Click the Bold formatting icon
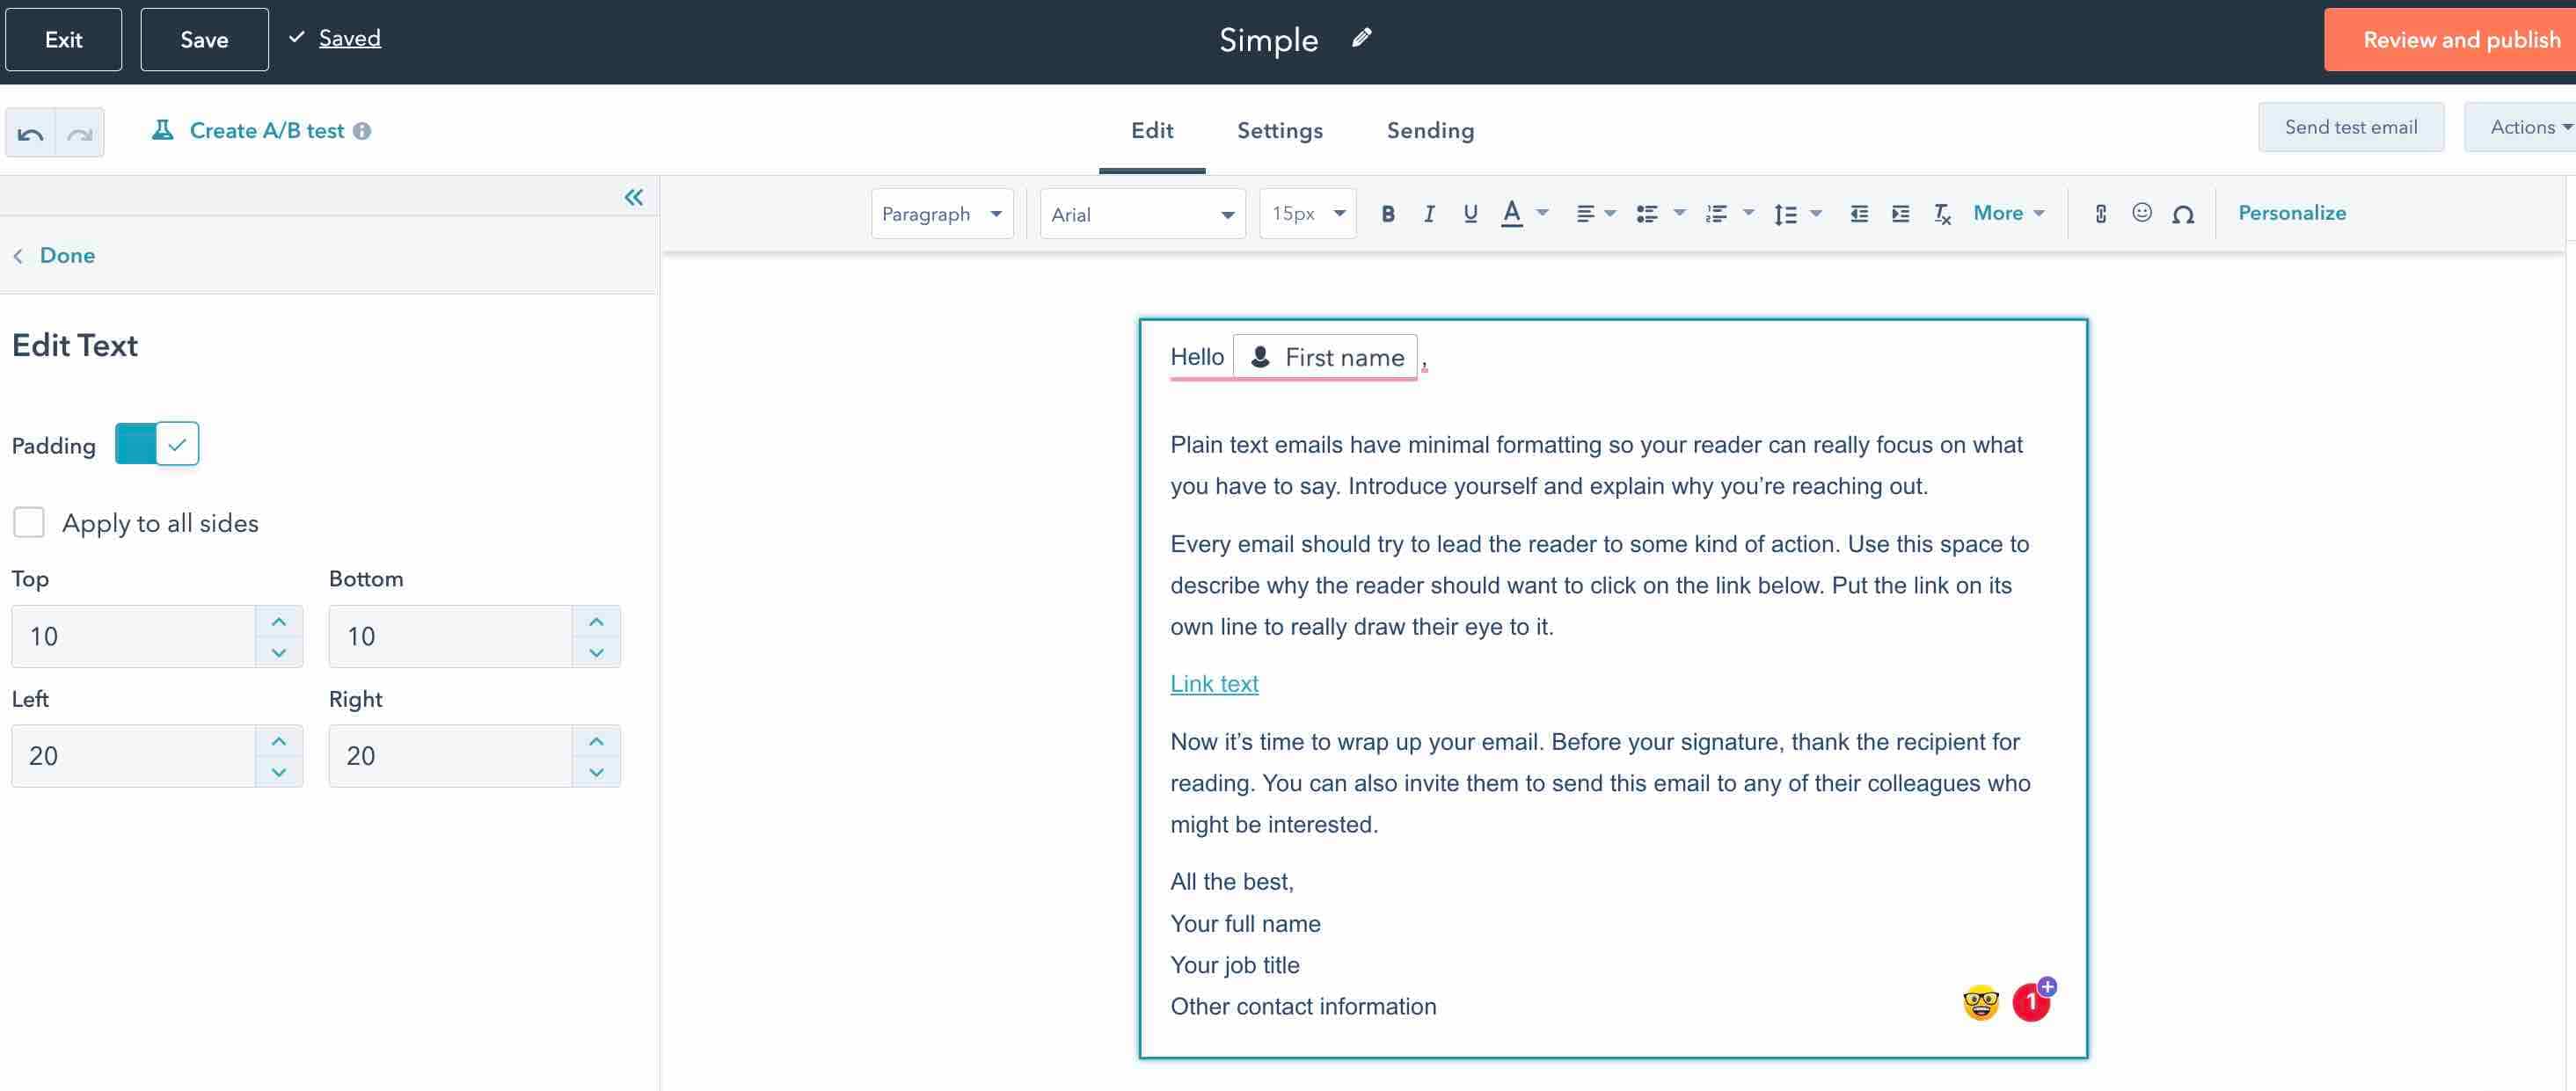The height and width of the screenshot is (1091, 2576). 1387,213
